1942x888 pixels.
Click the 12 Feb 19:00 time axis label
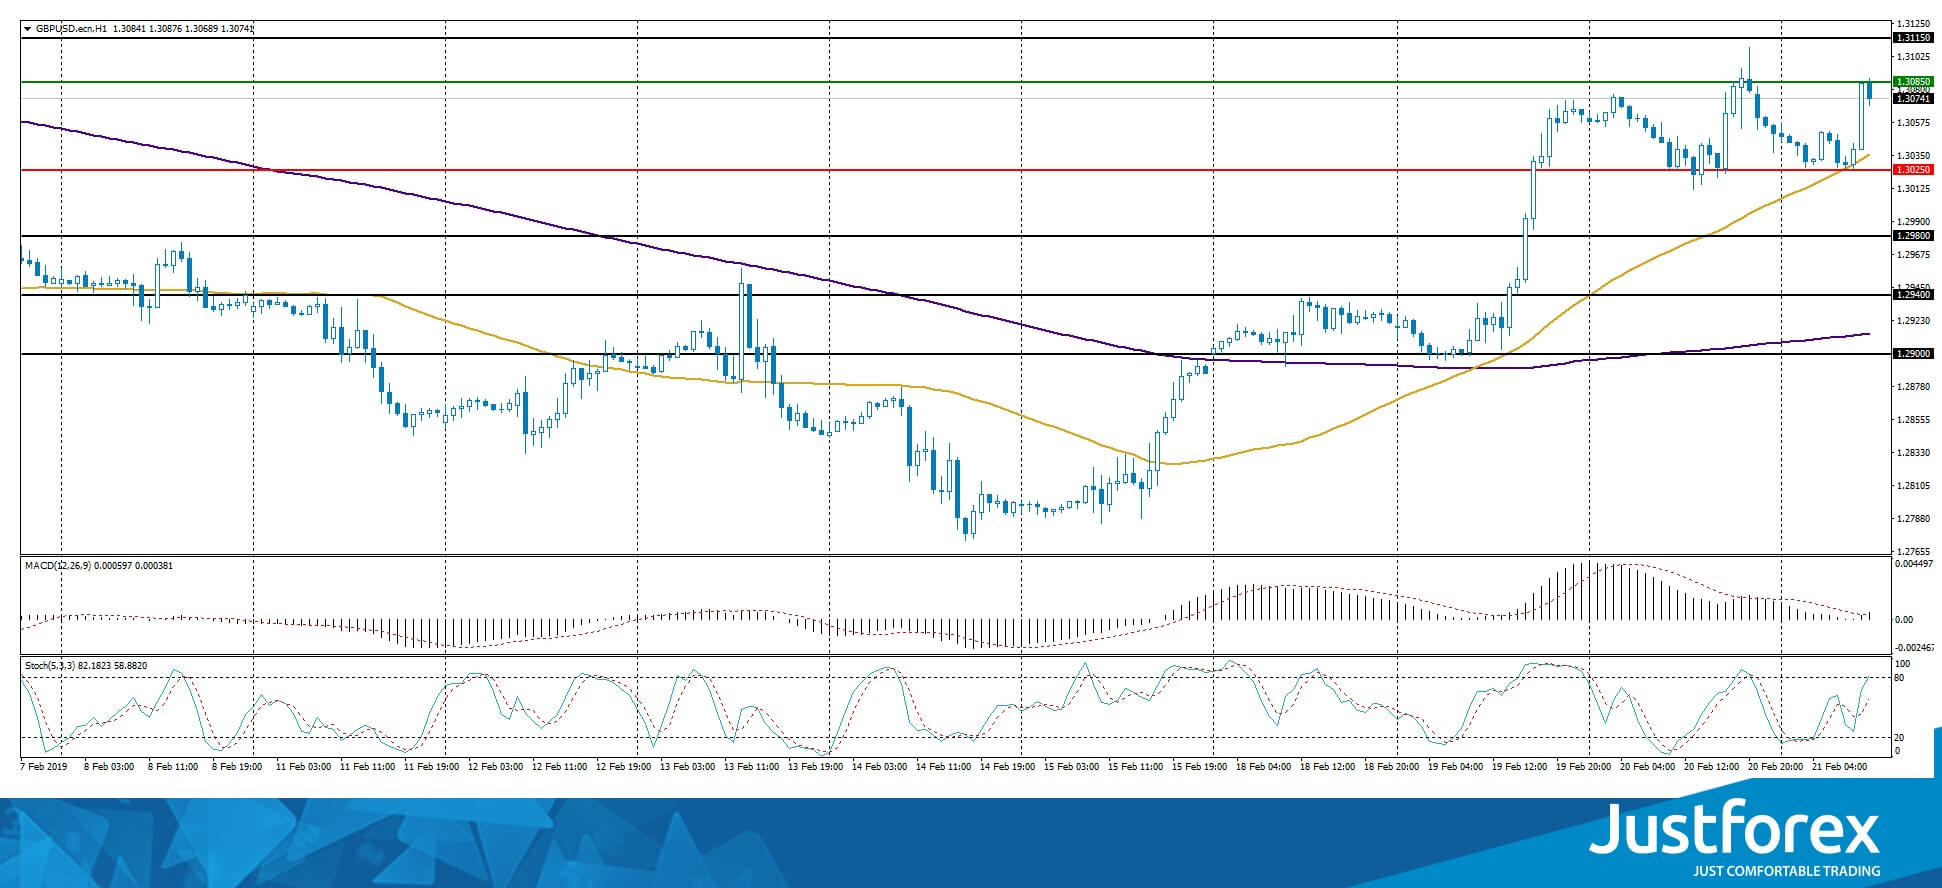(x=623, y=767)
